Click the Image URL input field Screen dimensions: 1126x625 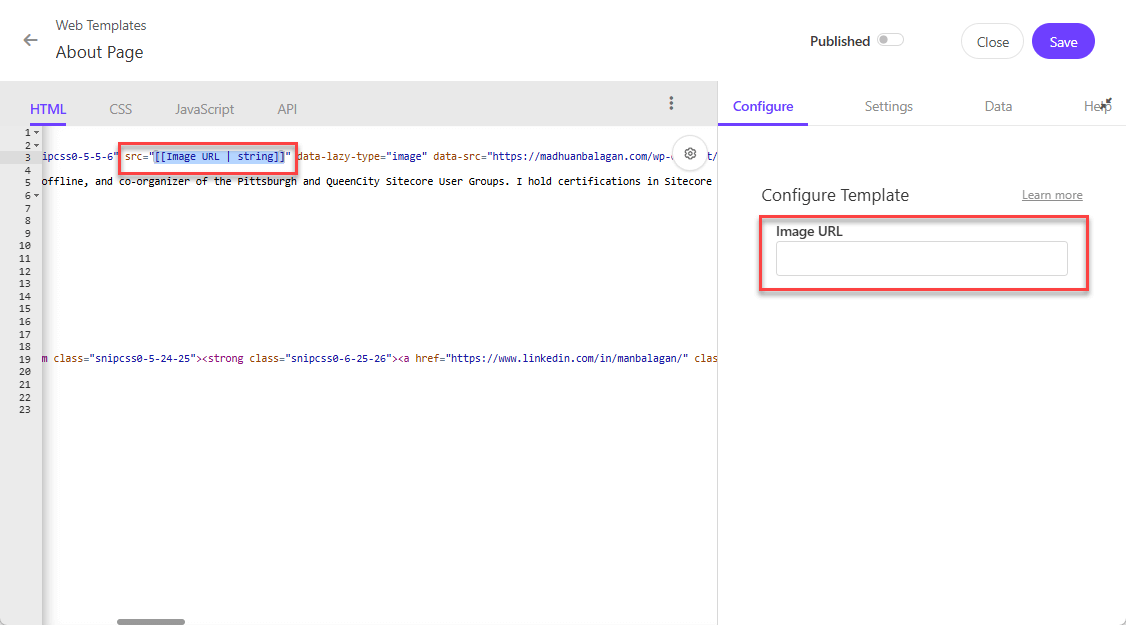[921, 259]
